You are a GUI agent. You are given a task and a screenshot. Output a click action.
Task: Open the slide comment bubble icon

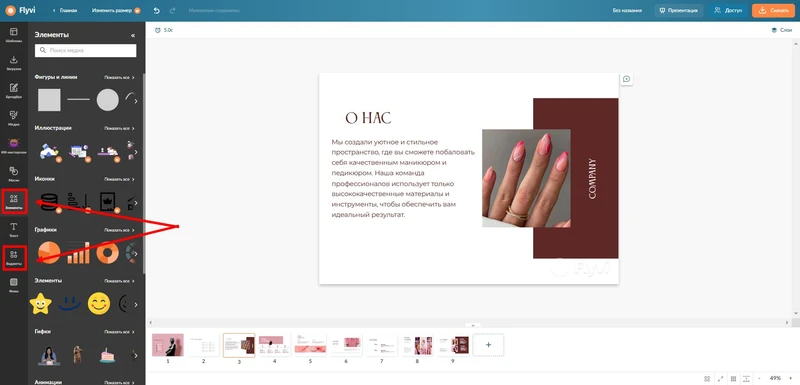pos(627,79)
